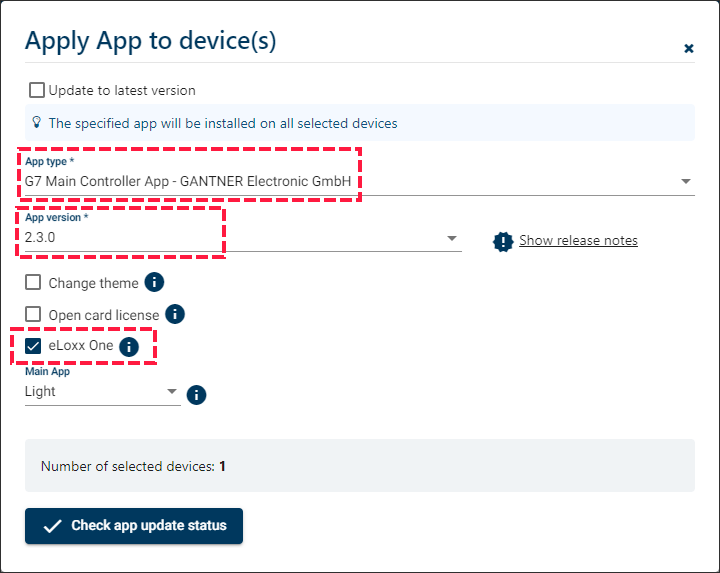Screen dimensions: 720x573
Task: Enable Update to latest version checkbox
Action: (37, 90)
